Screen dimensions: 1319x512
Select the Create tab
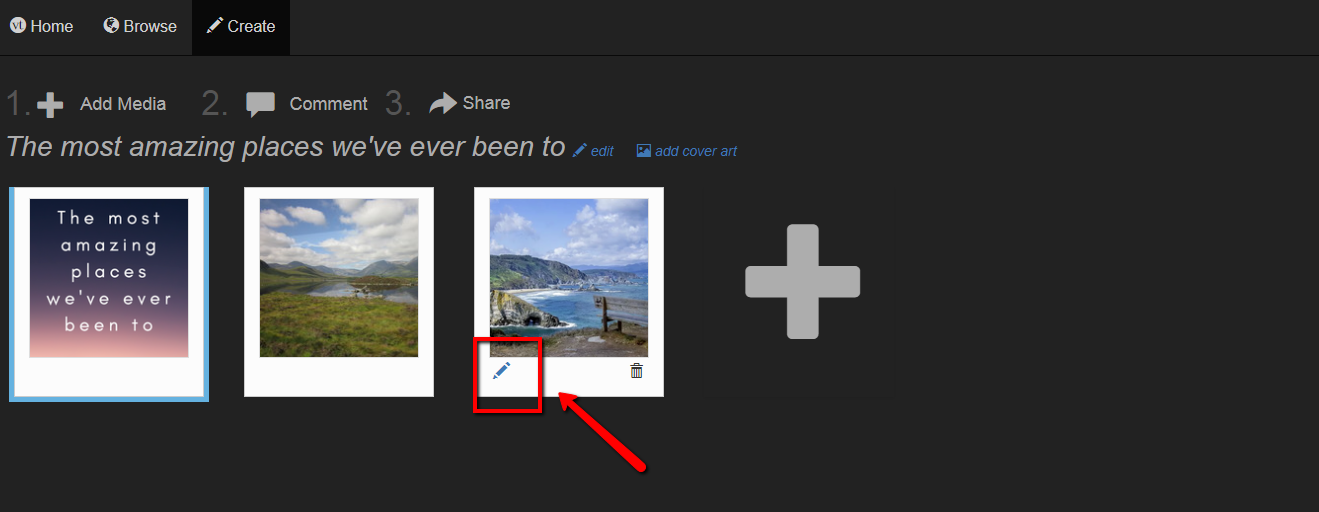coord(241,27)
